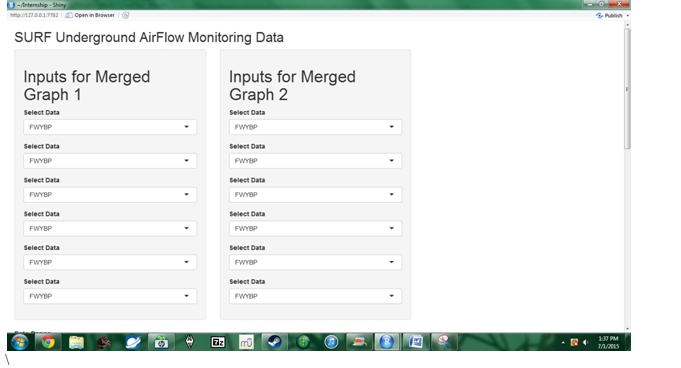
Task: Open first Select Data dropdown in Graph 2
Action: (315, 127)
